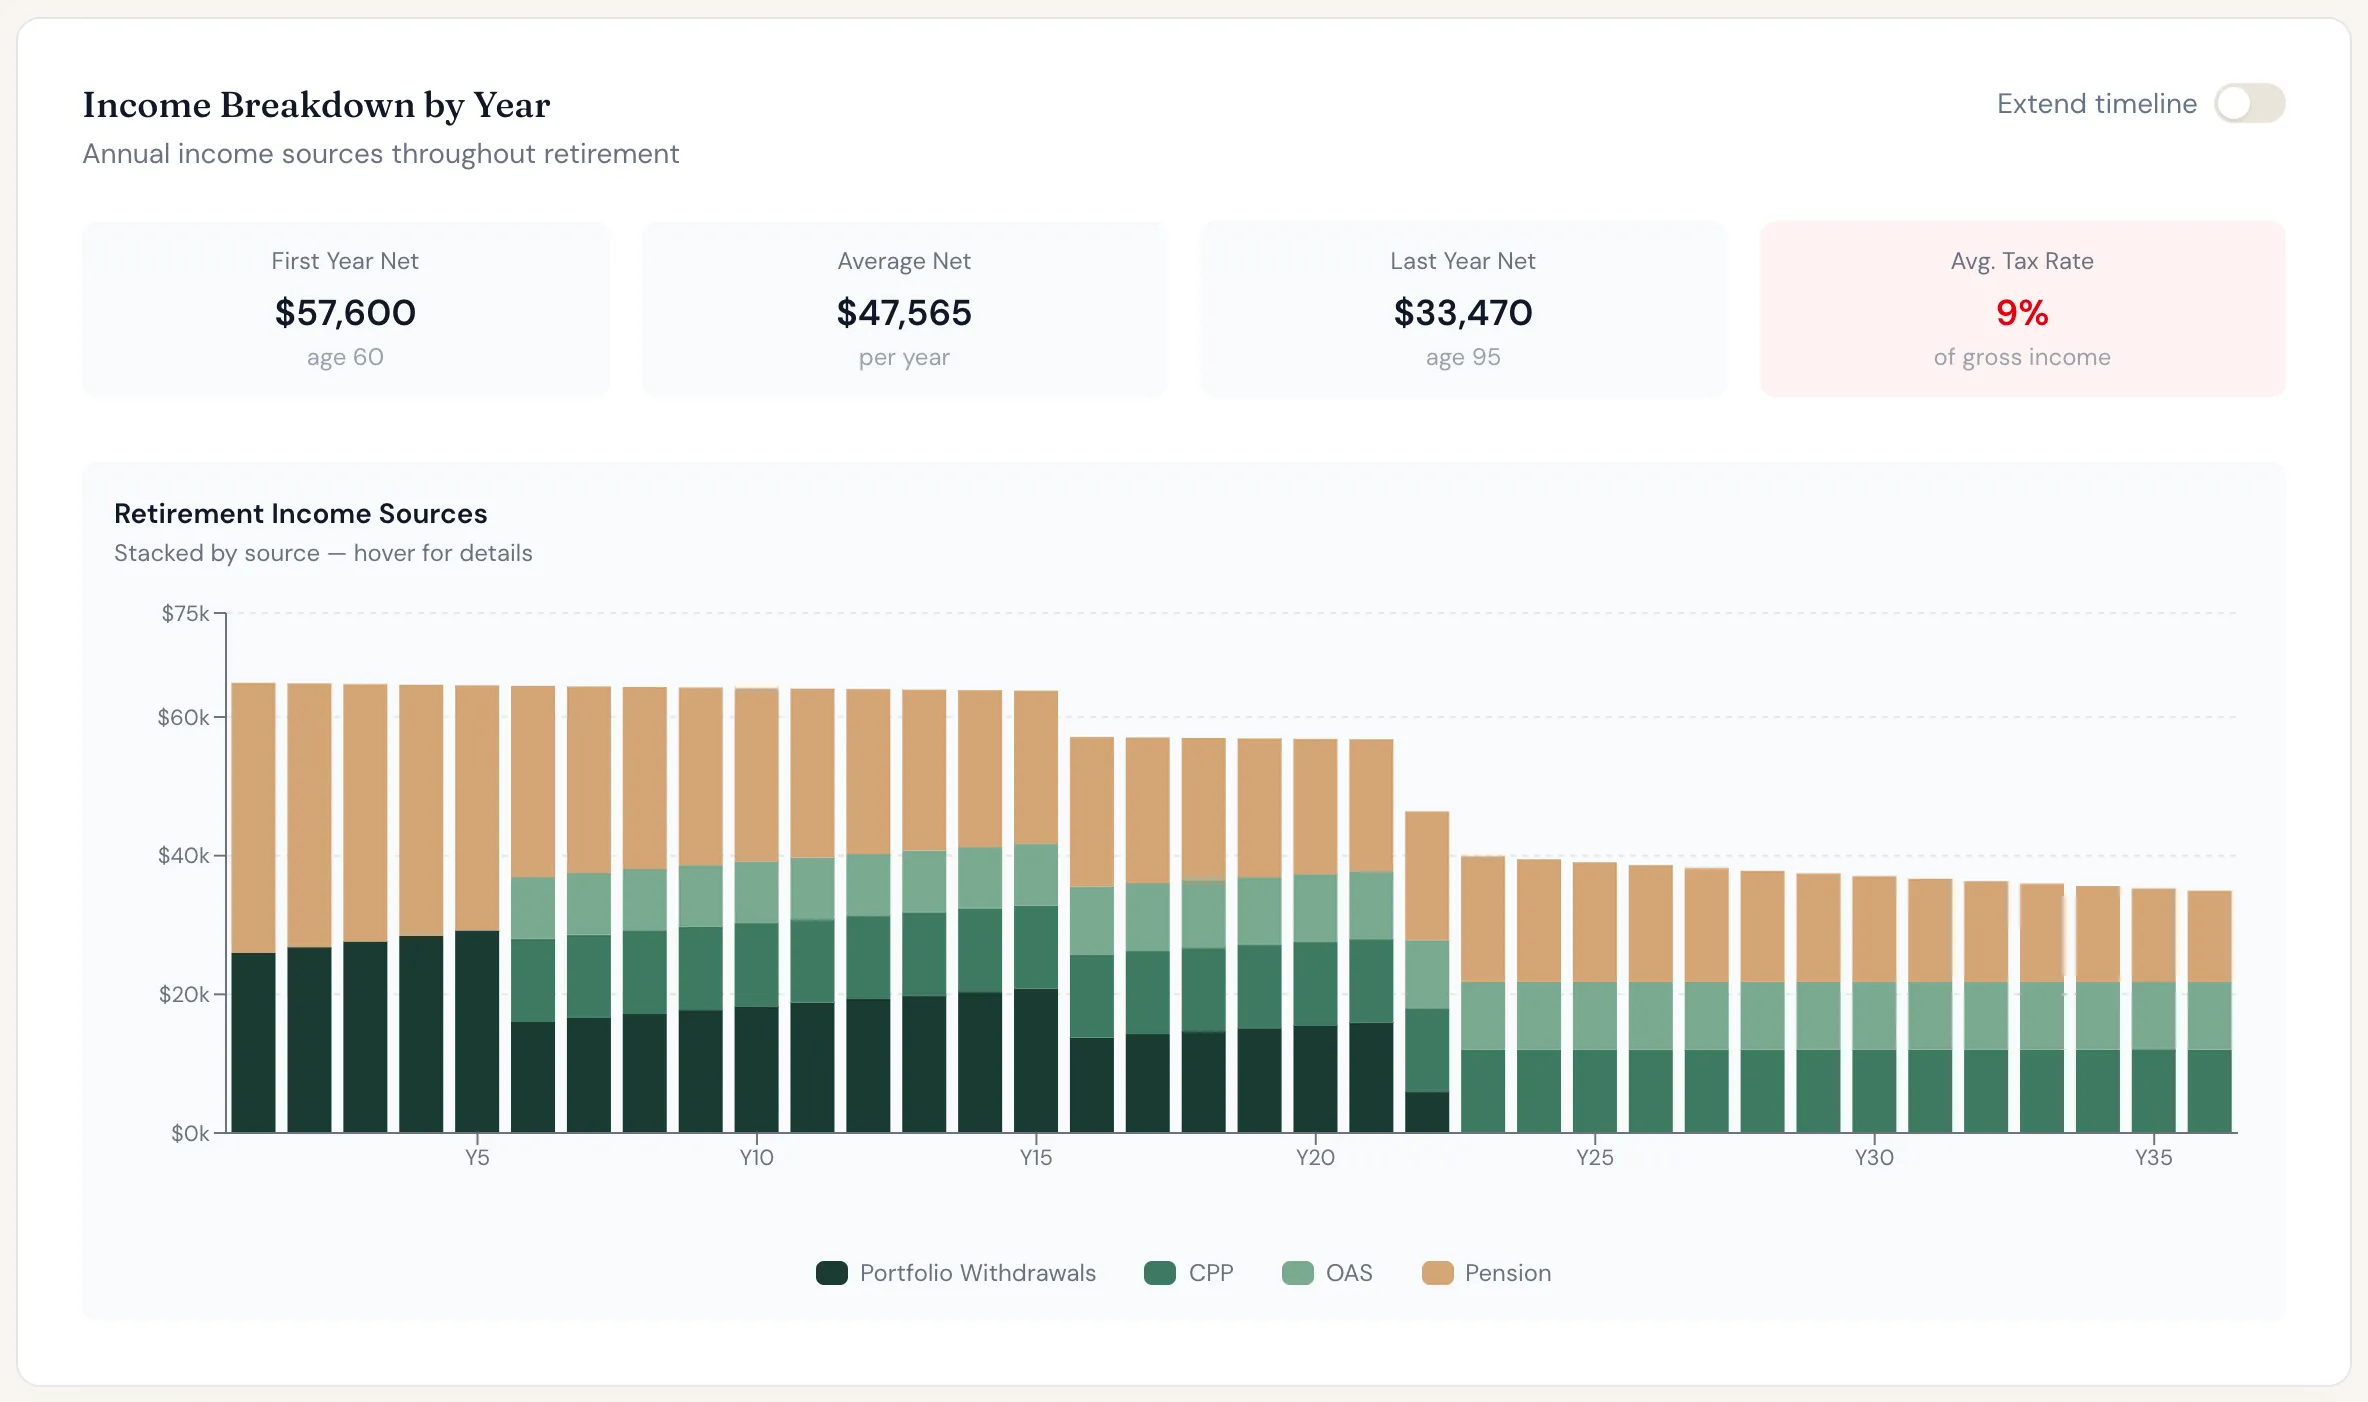This screenshot has height=1402, width=2368.
Task: Open the Average Net card
Action: coord(904,309)
